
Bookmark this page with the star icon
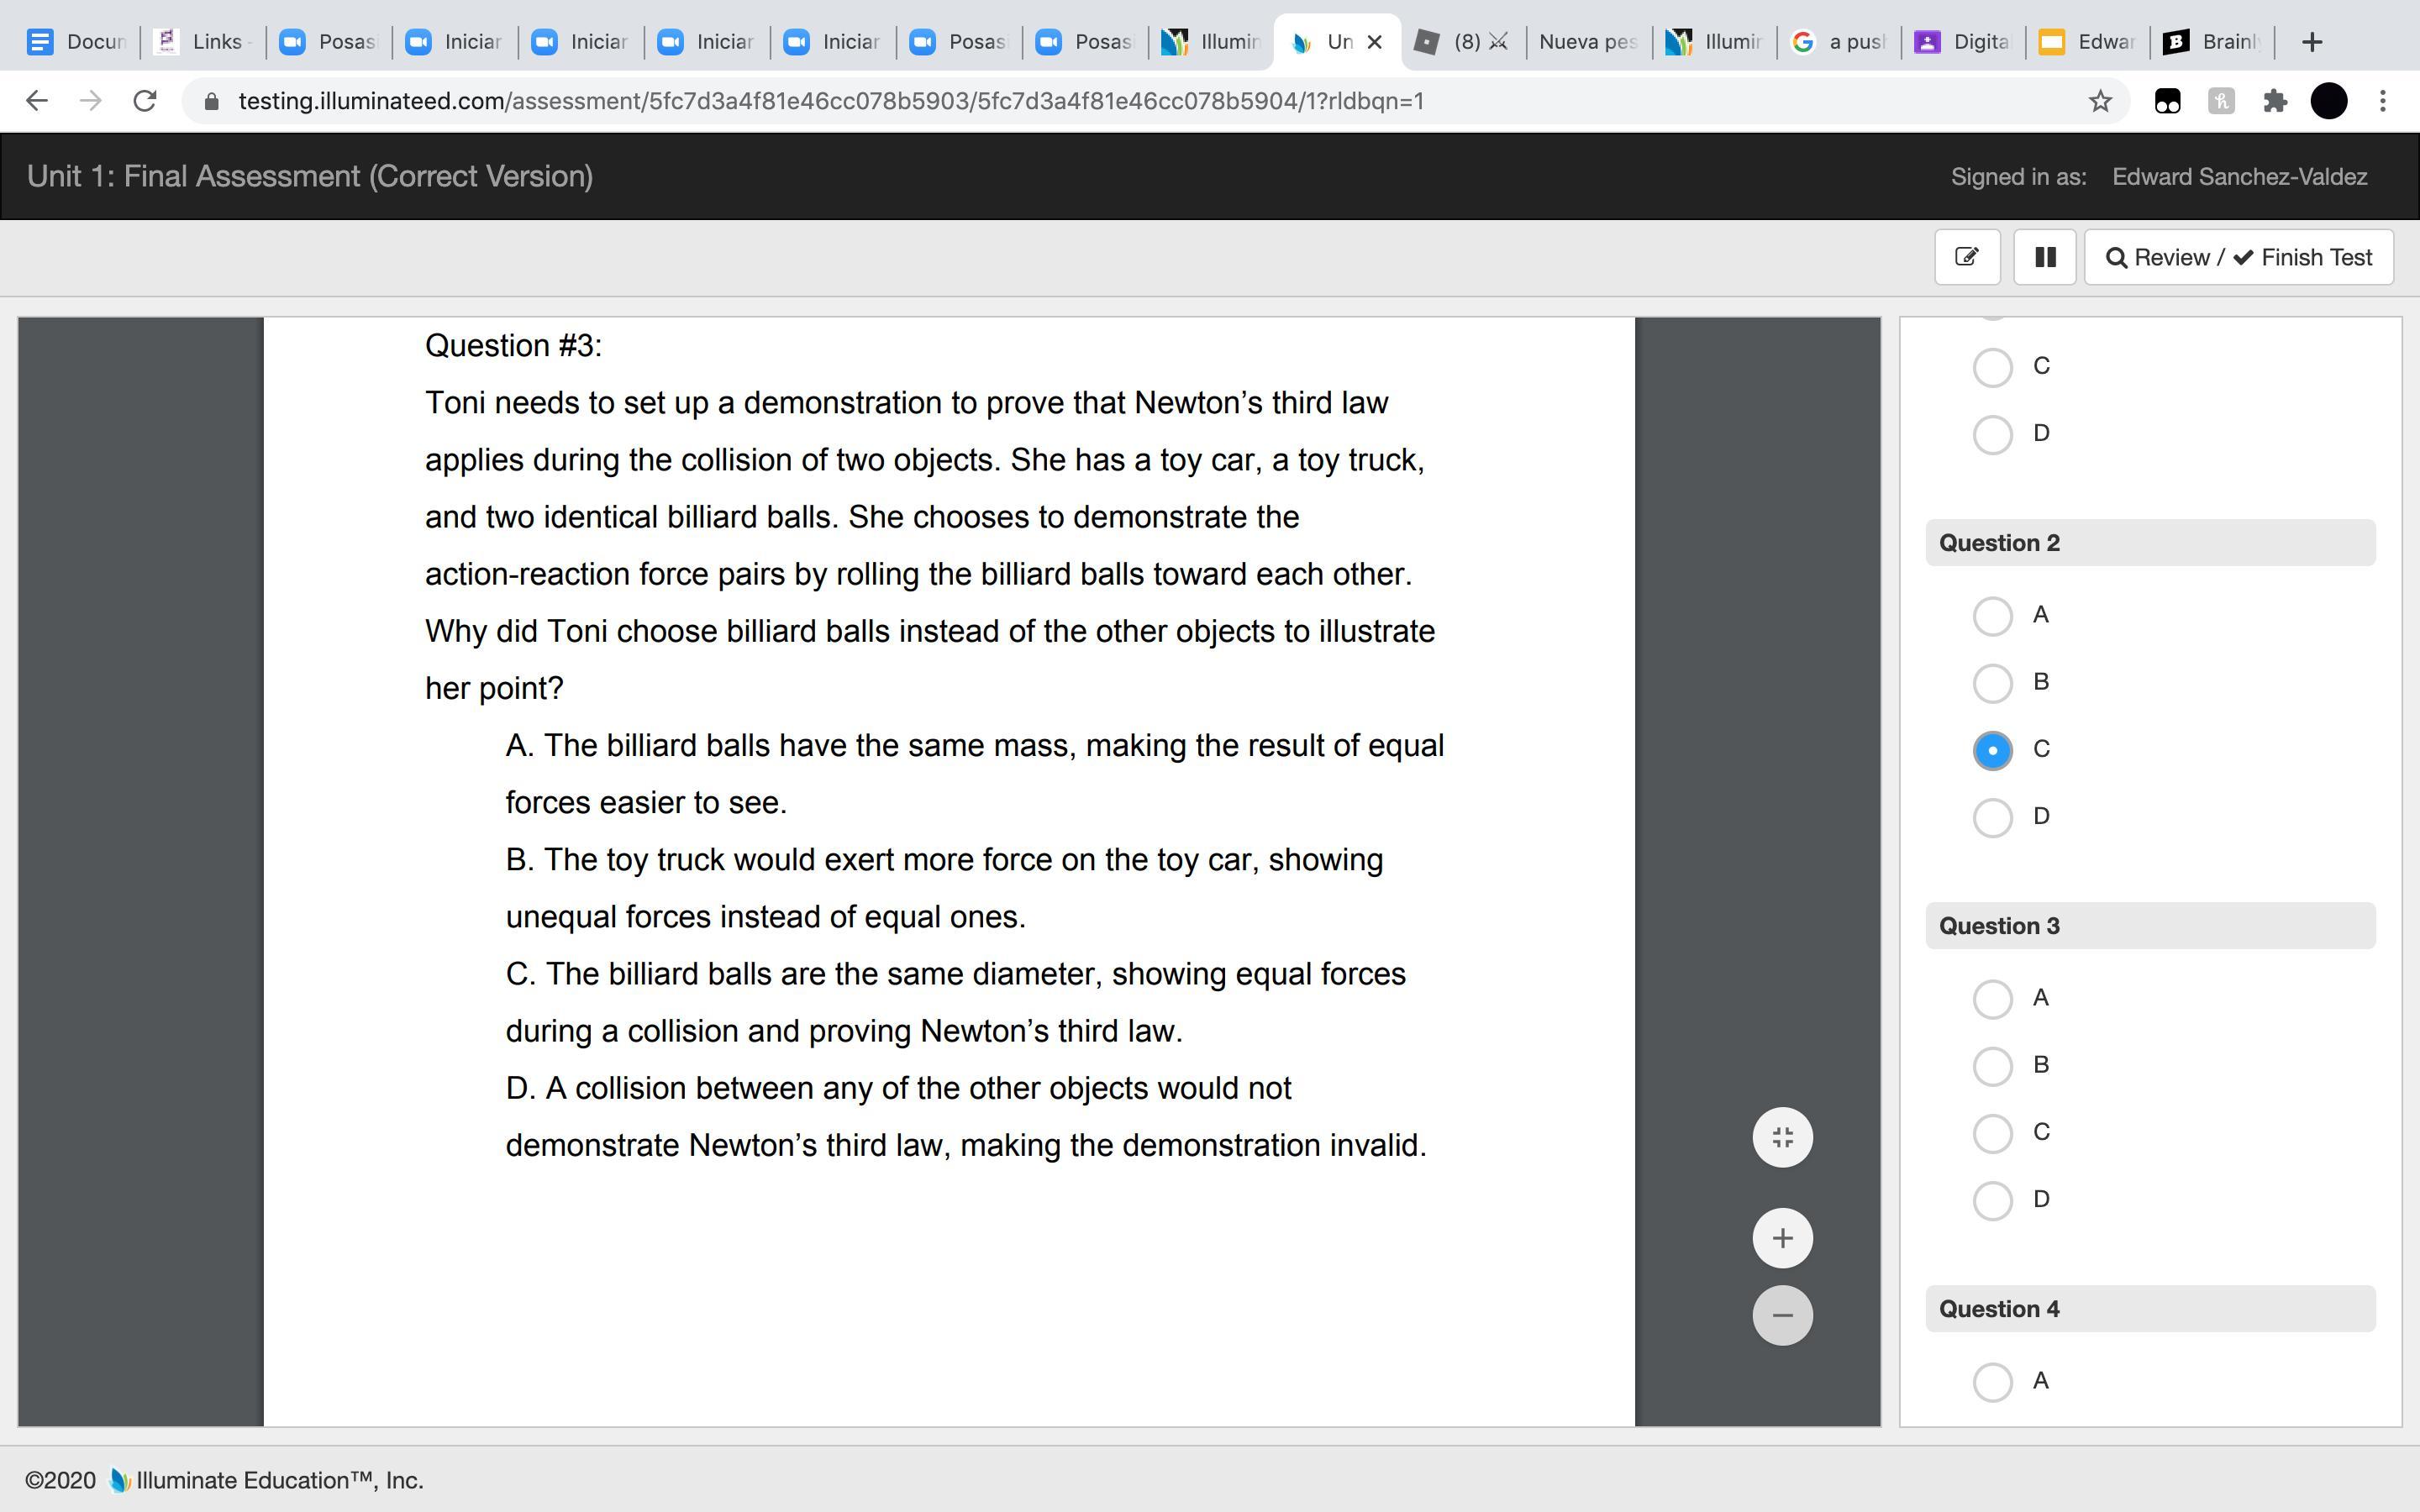pos(2099,101)
